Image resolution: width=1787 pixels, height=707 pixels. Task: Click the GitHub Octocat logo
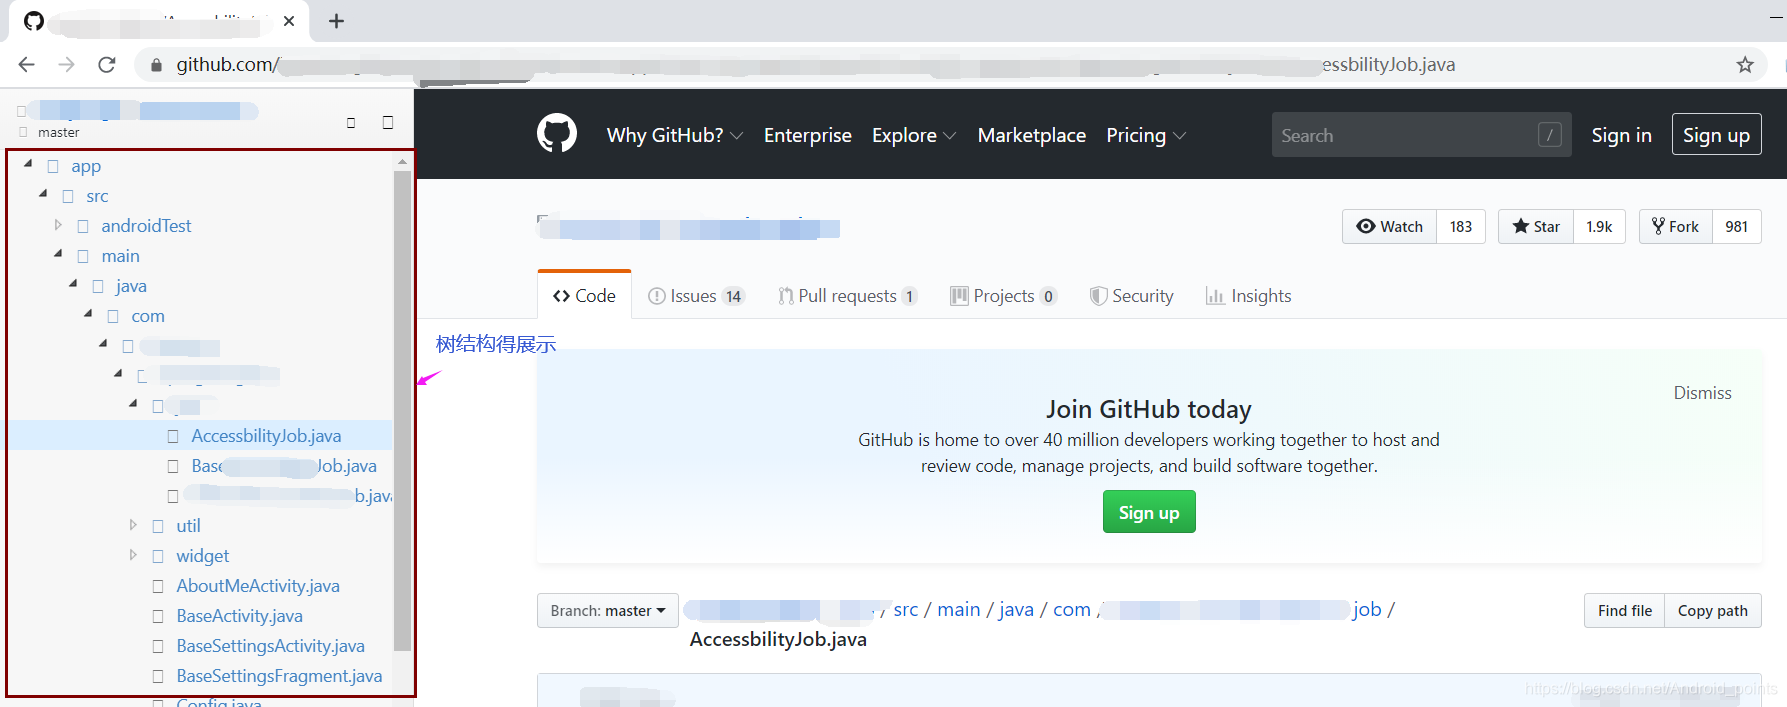click(x=557, y=134)
